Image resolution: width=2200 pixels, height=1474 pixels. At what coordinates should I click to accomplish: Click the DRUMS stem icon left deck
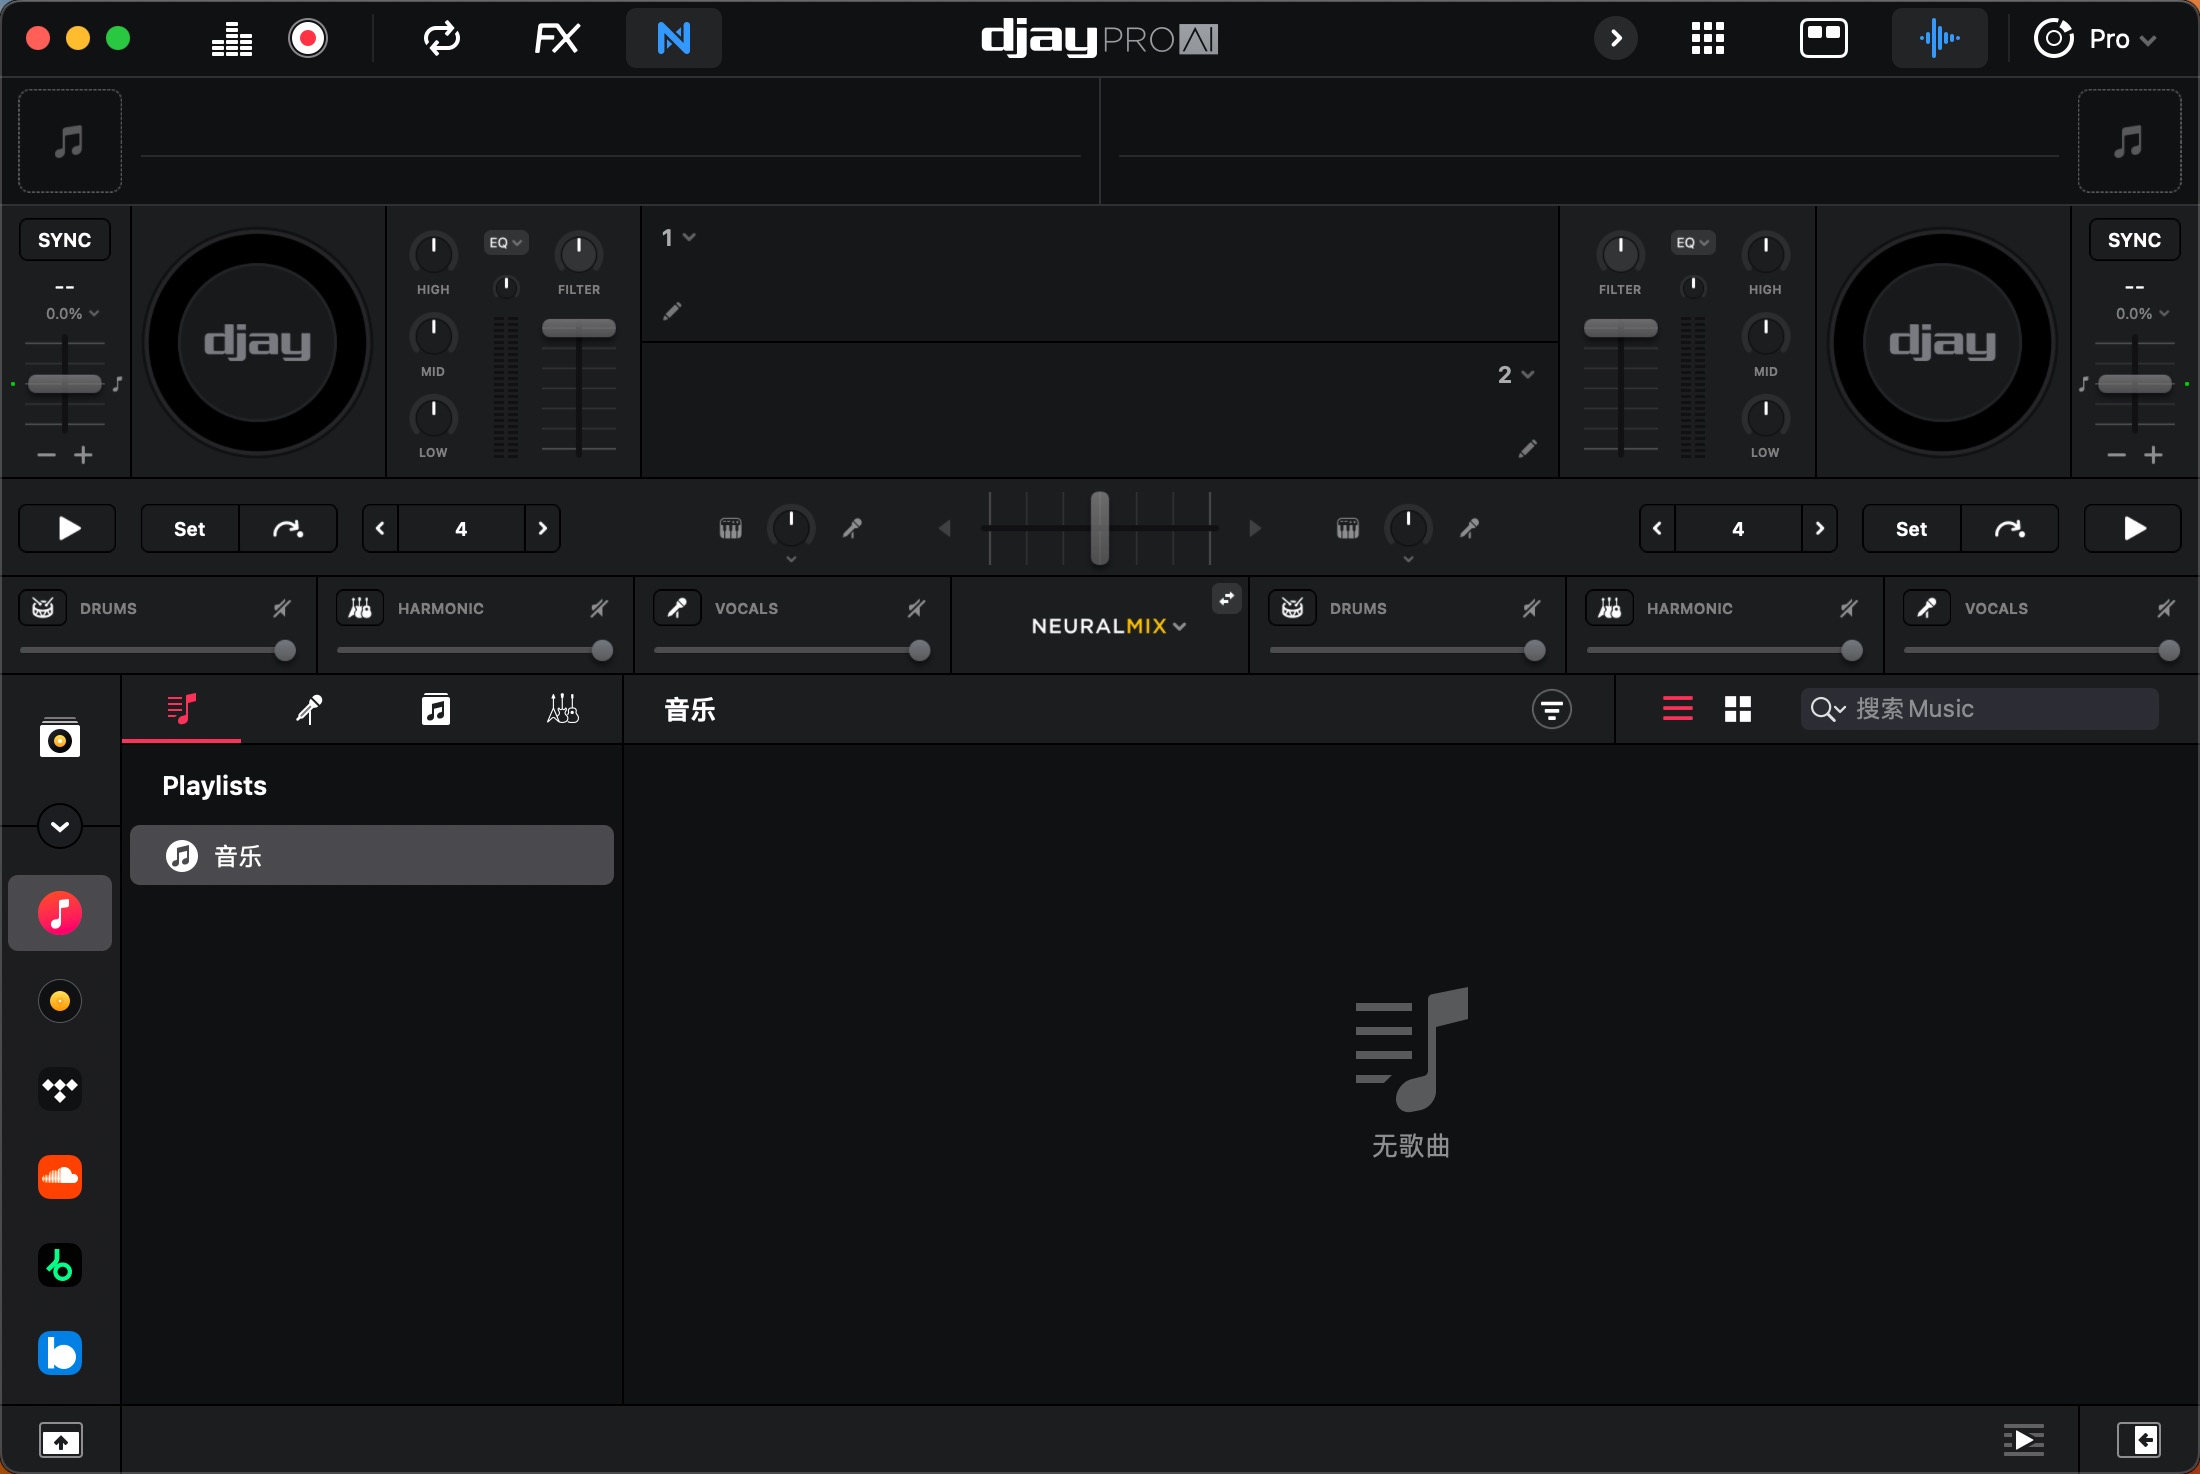click(x=43, y=607)
